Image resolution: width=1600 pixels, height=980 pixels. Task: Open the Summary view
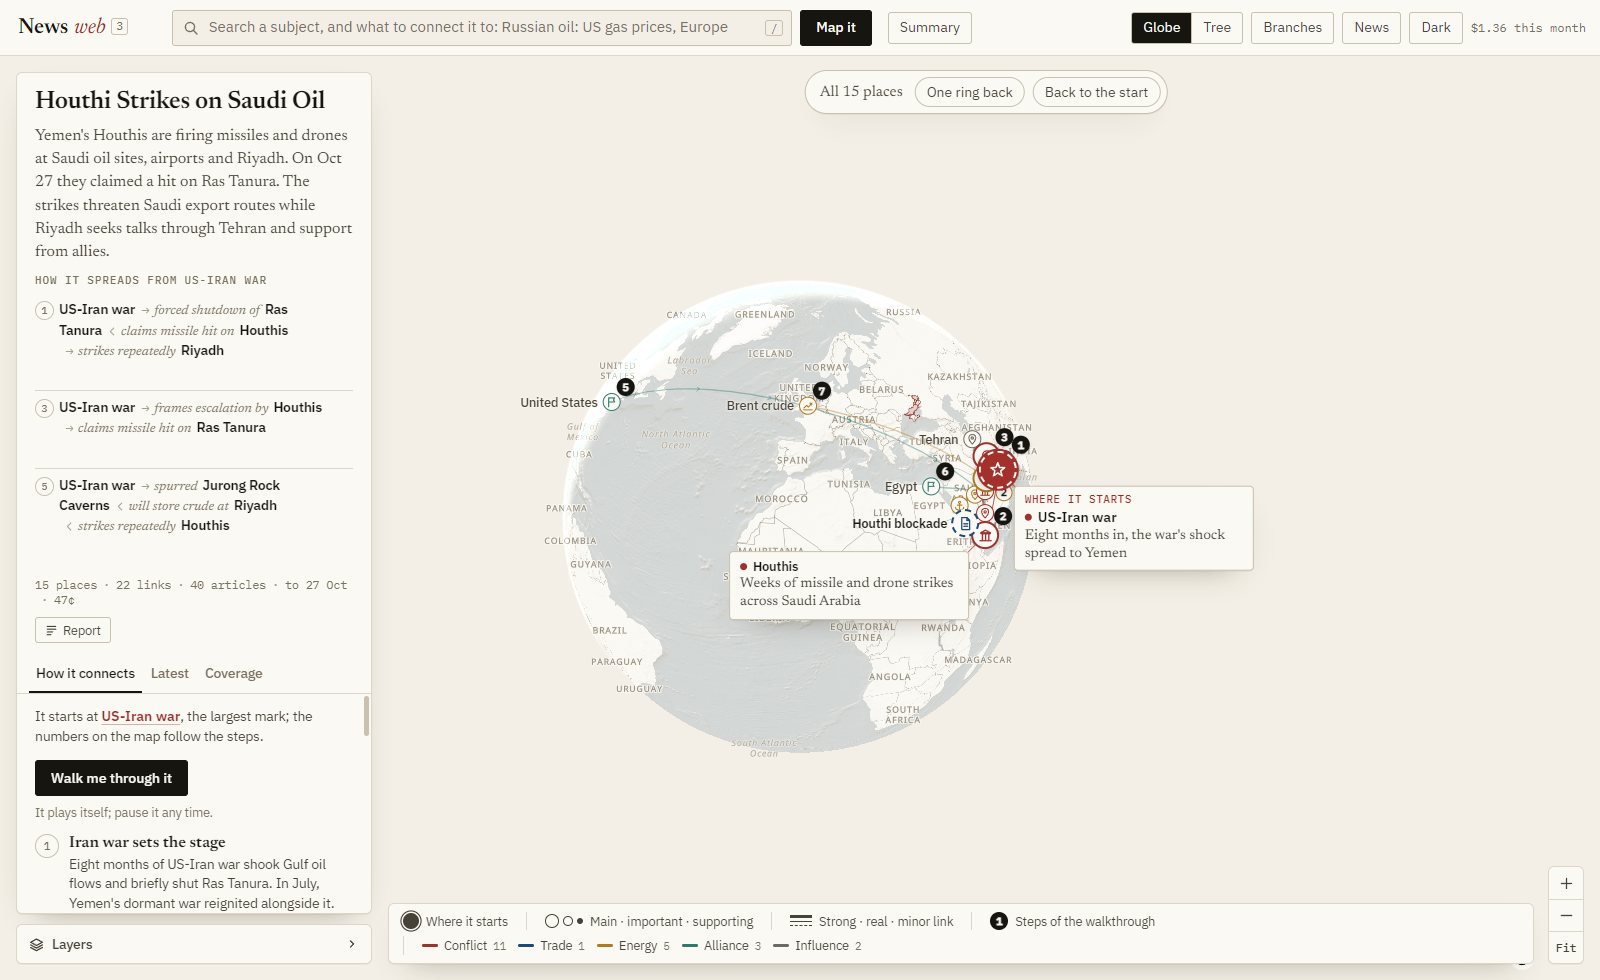929,28
